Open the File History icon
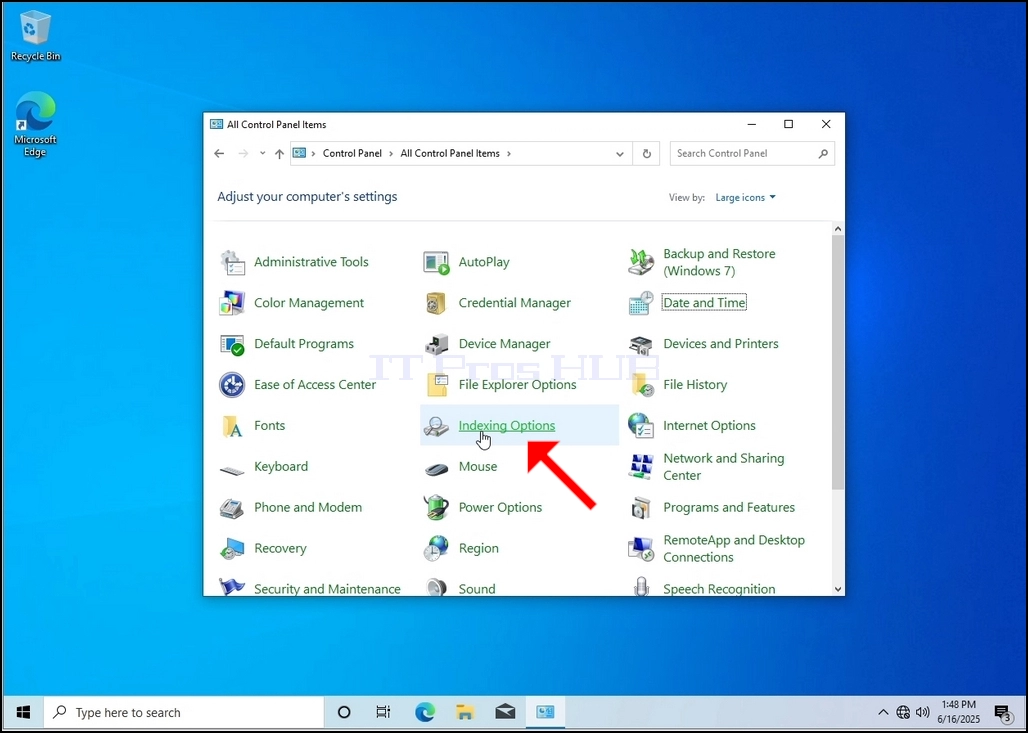The height and width of the screenshot is (733, 1028). (642, 385)
